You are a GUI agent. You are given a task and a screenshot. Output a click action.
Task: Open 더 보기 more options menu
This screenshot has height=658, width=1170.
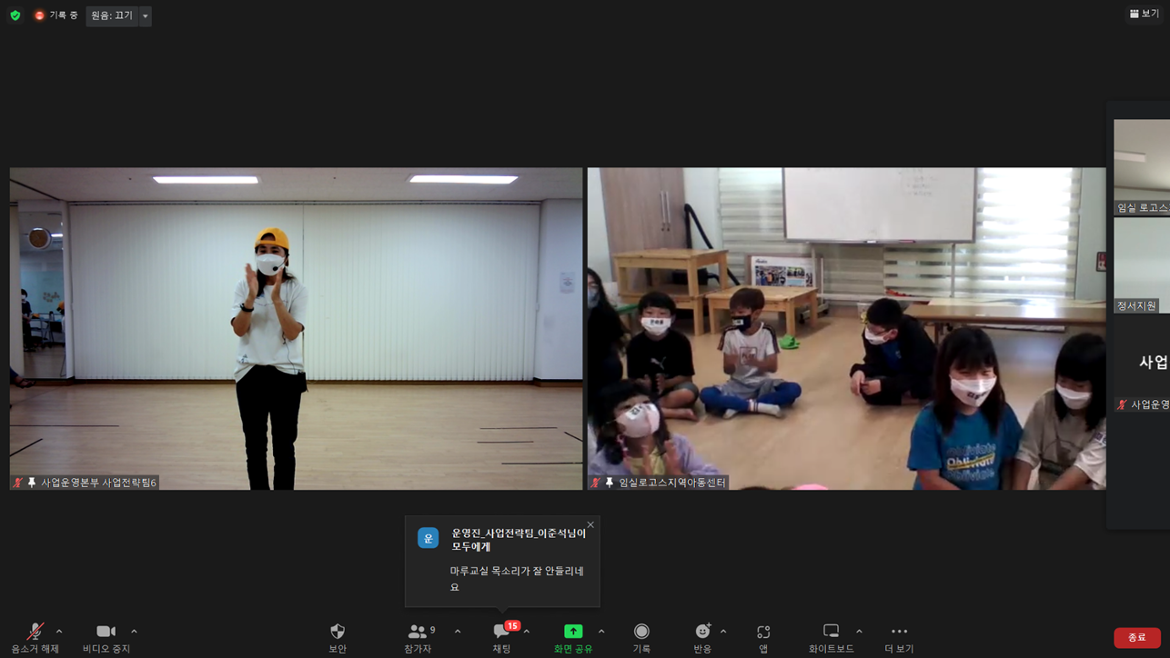click(899, 637)
